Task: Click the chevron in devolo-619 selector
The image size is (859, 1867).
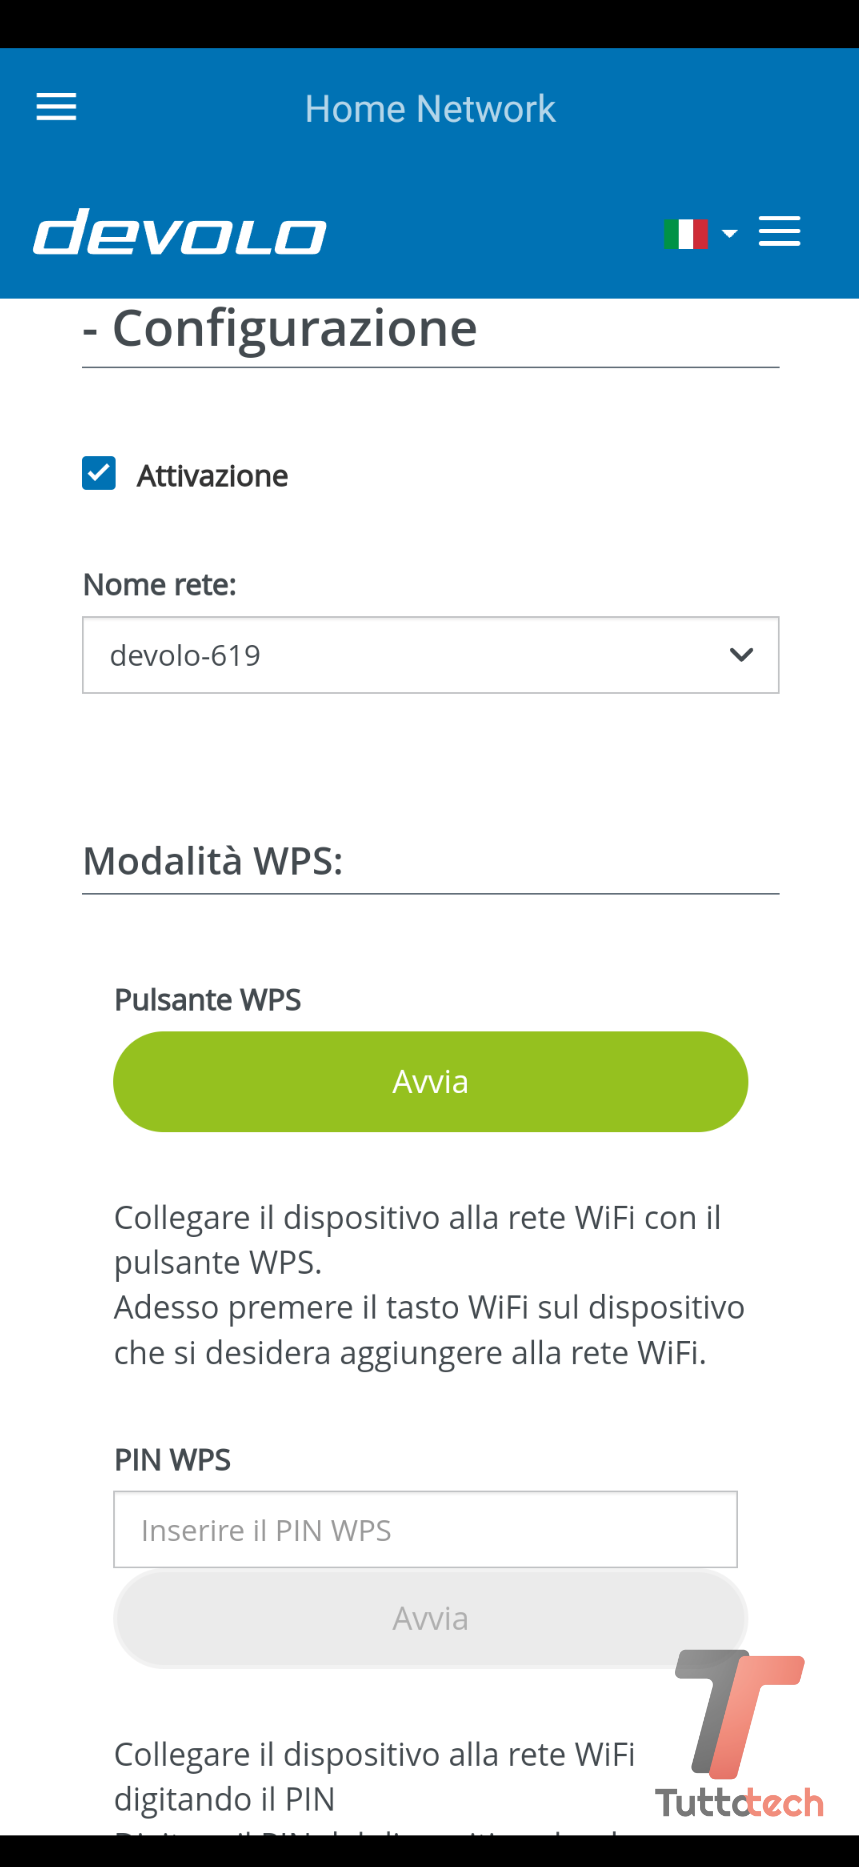Action: click(x=741, y=655)
